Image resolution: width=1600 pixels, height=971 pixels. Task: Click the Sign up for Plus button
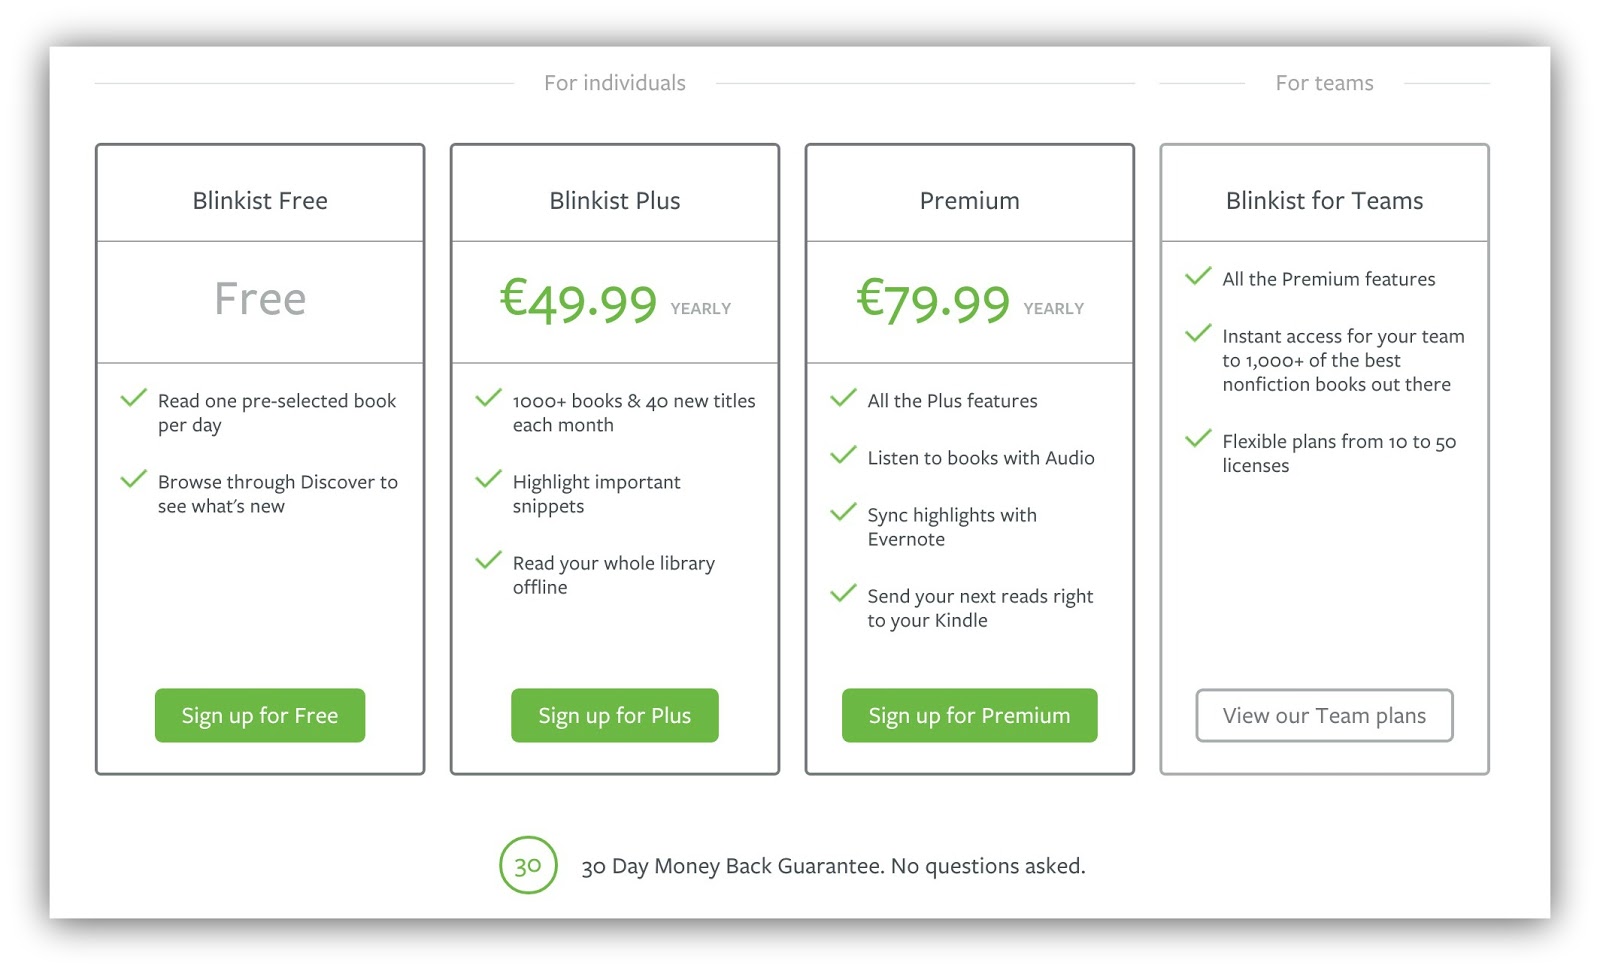[615, 715]
